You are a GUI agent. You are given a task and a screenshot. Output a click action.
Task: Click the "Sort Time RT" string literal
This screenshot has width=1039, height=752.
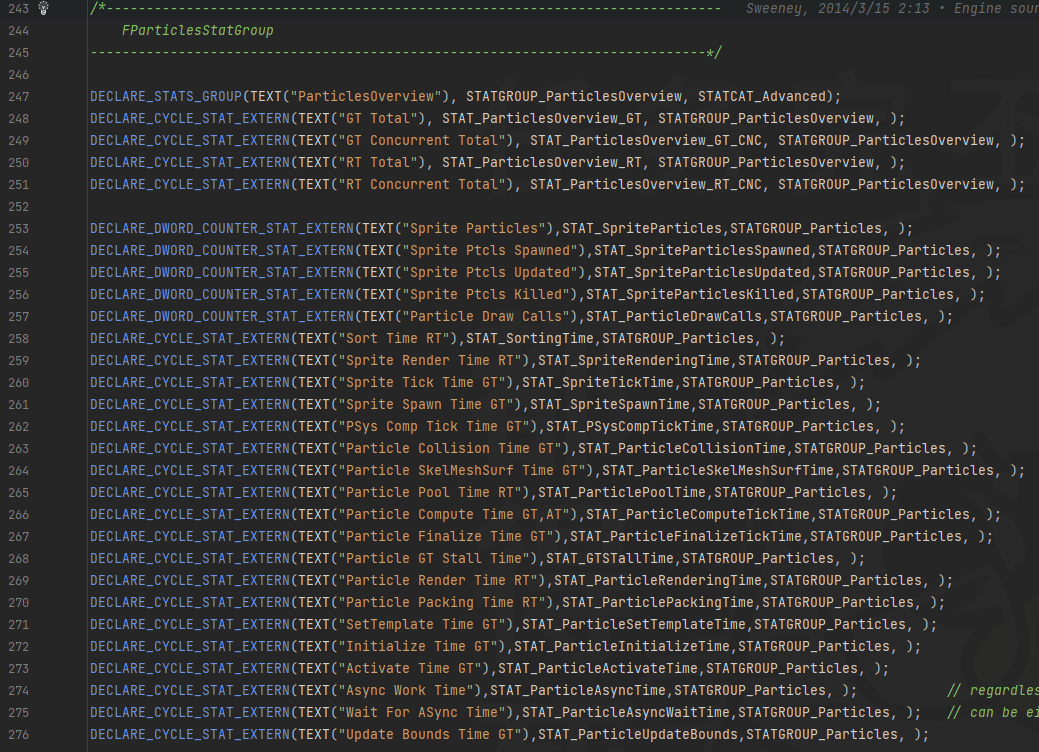pyautogui.click(x=394, y=339)
